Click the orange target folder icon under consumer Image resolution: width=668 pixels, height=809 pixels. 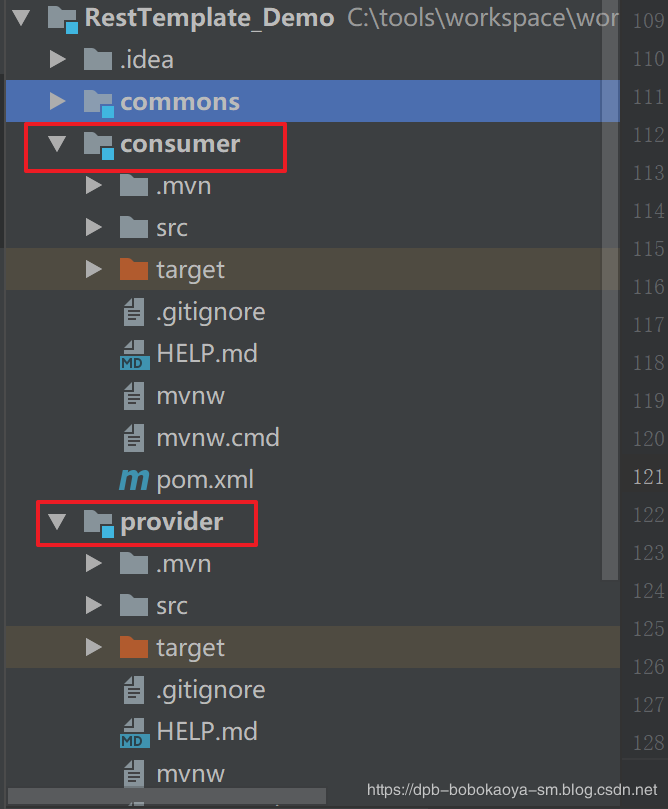tap(133, 270)
